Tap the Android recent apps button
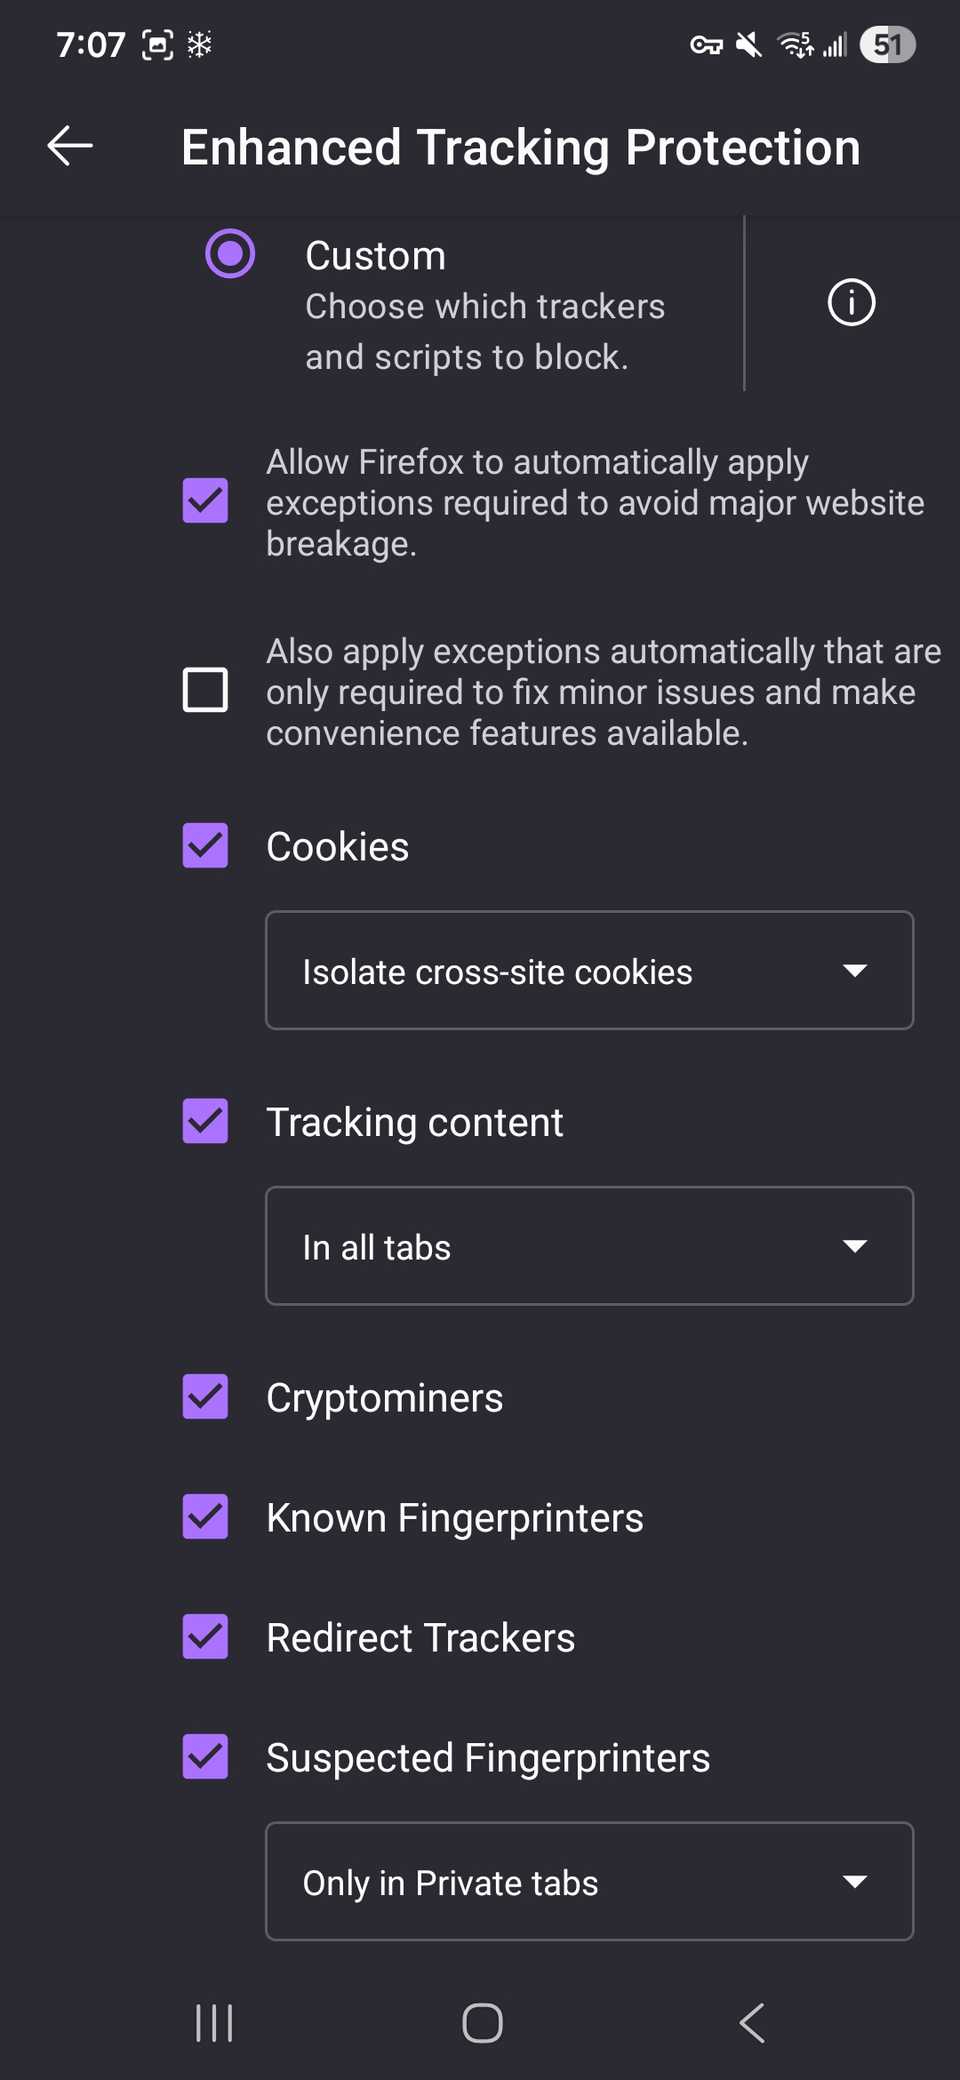The height and width of the screenshot is (2080, 960). click(x=214, y=2023)
